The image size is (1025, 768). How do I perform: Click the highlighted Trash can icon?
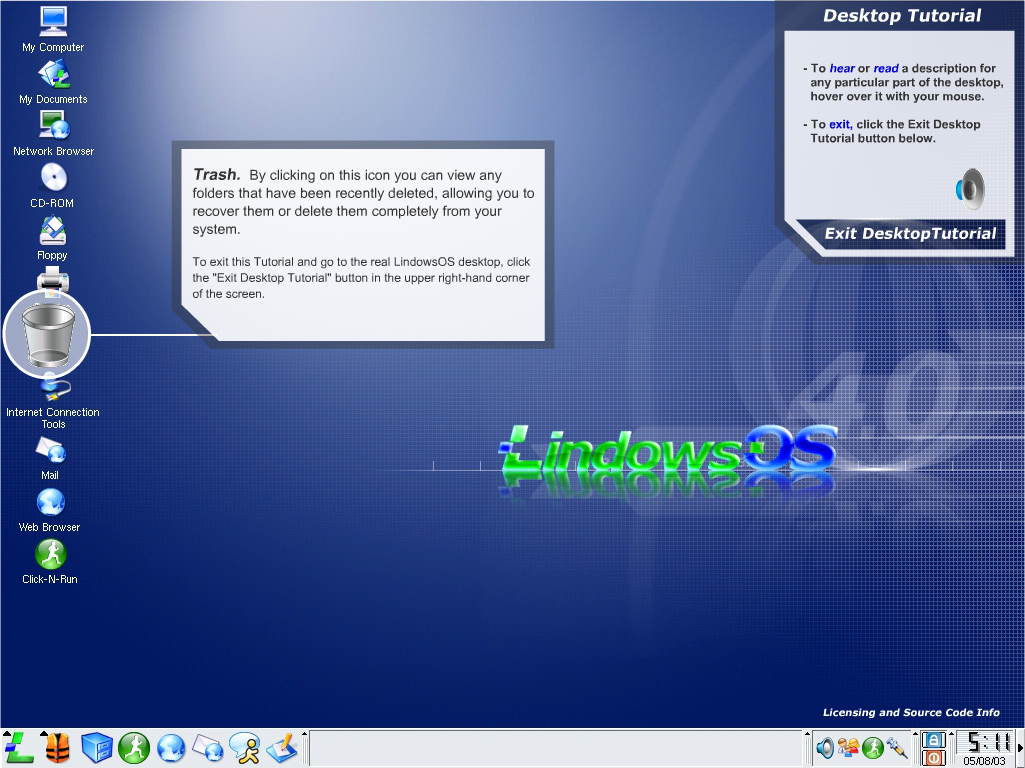pos(47,335)
